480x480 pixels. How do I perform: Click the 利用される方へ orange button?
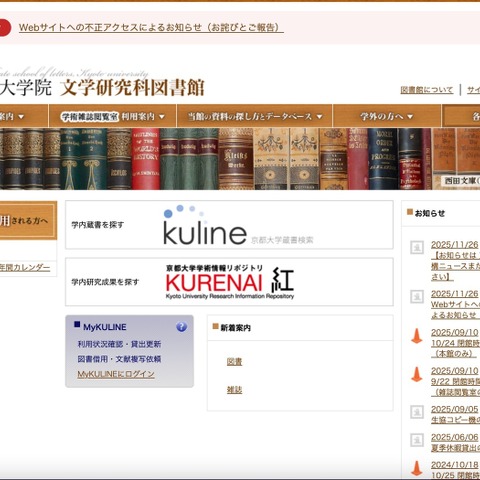coord(28,220)
